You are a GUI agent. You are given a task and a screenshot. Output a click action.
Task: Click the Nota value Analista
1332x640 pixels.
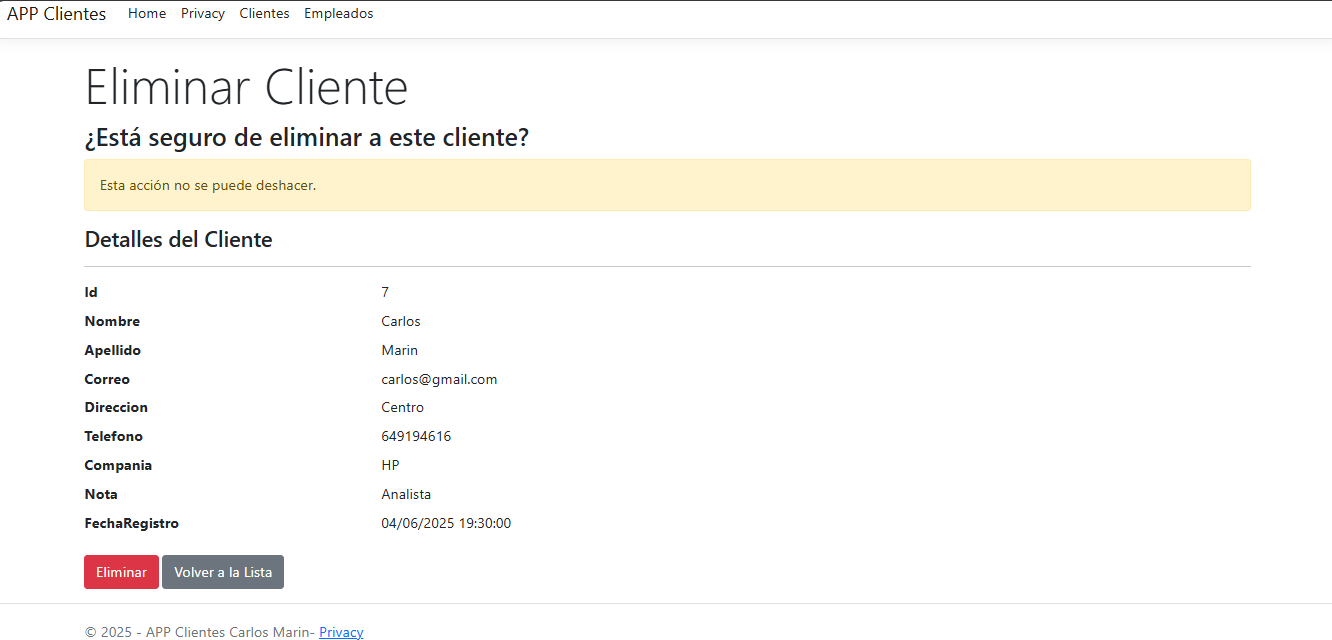tap(406, 494)
